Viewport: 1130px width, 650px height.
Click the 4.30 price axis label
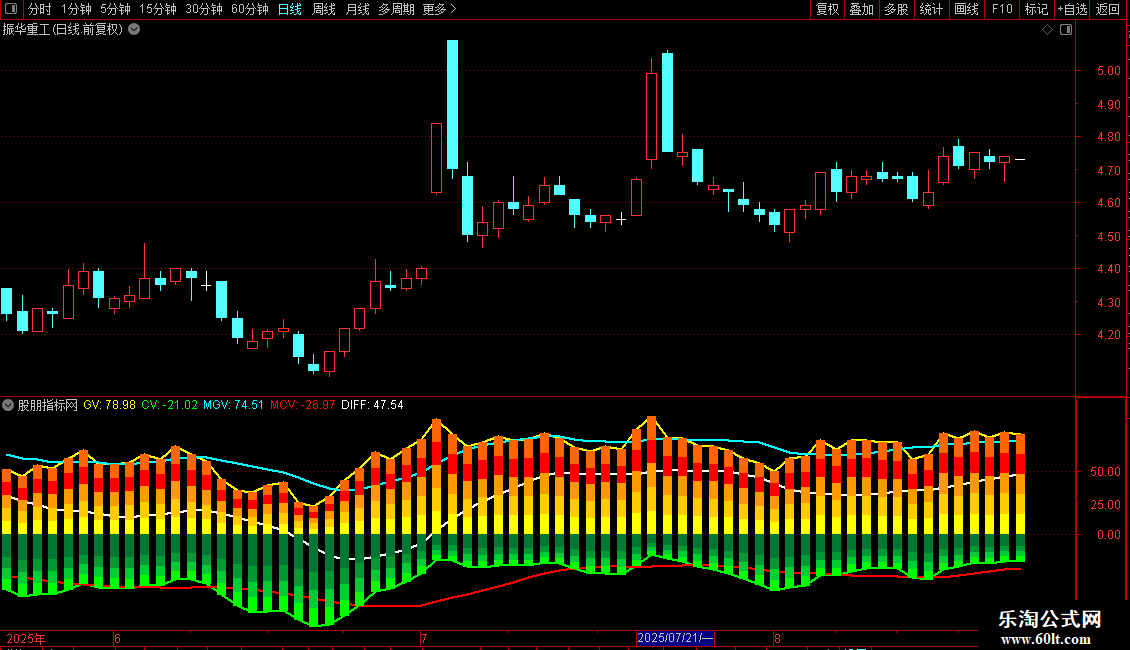click(1108, 303)
